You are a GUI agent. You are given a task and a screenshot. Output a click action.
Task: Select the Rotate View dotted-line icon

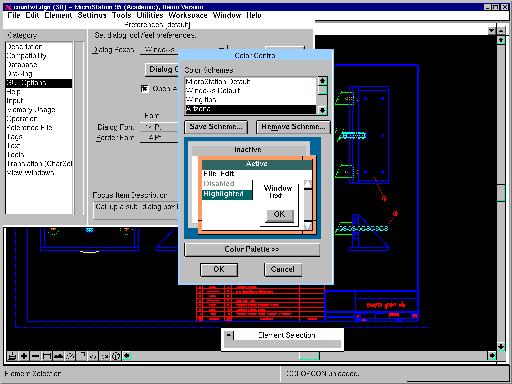70,356
